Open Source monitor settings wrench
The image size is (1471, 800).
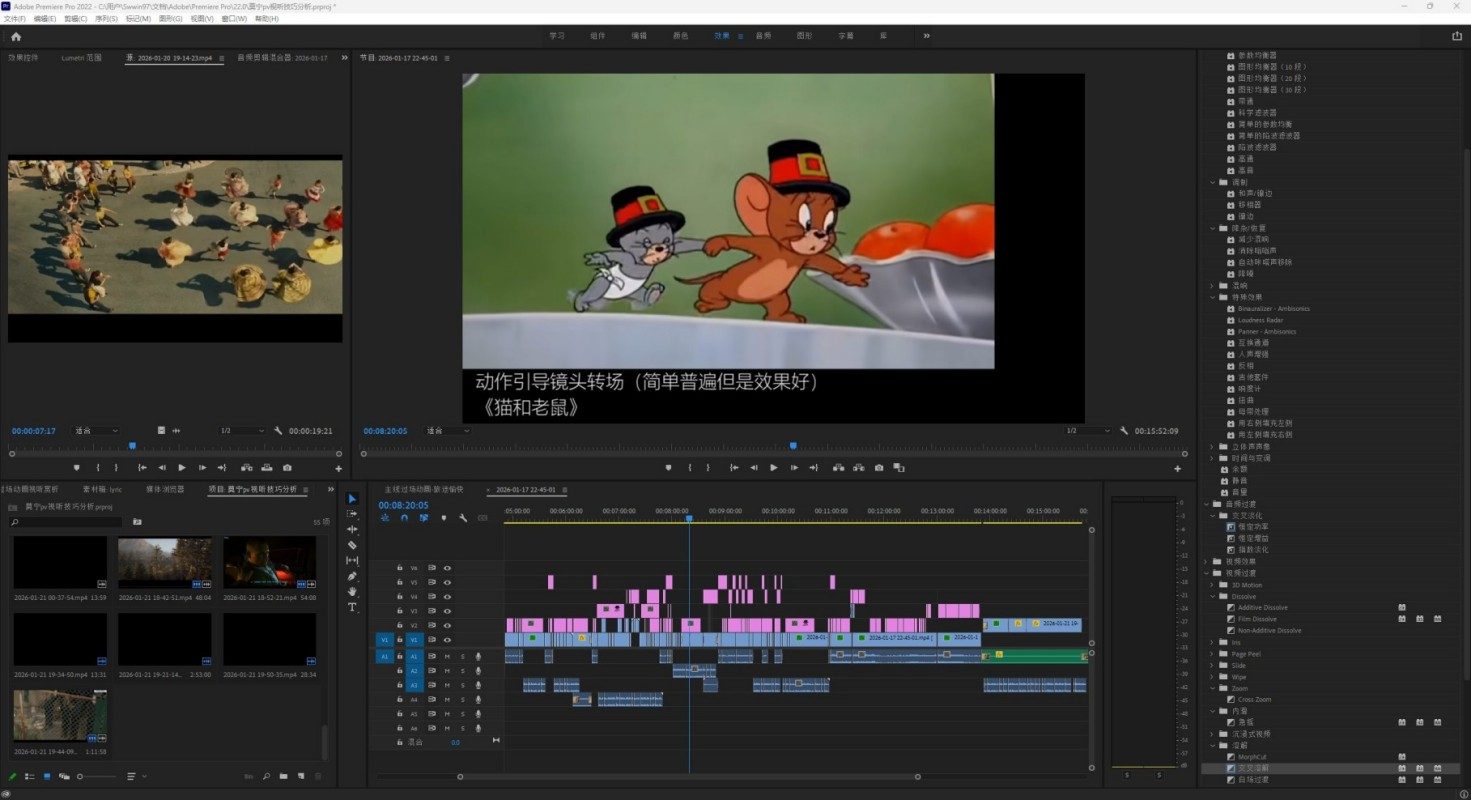(x=278, y=431)
